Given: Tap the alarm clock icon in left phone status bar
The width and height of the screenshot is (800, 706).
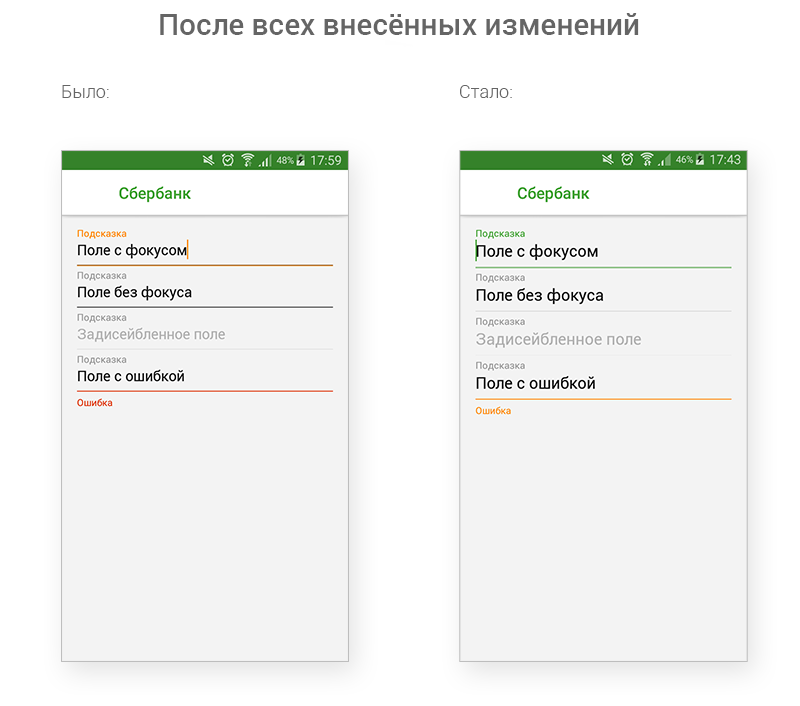Looking at the screenshot, I should tap(228, 160).
